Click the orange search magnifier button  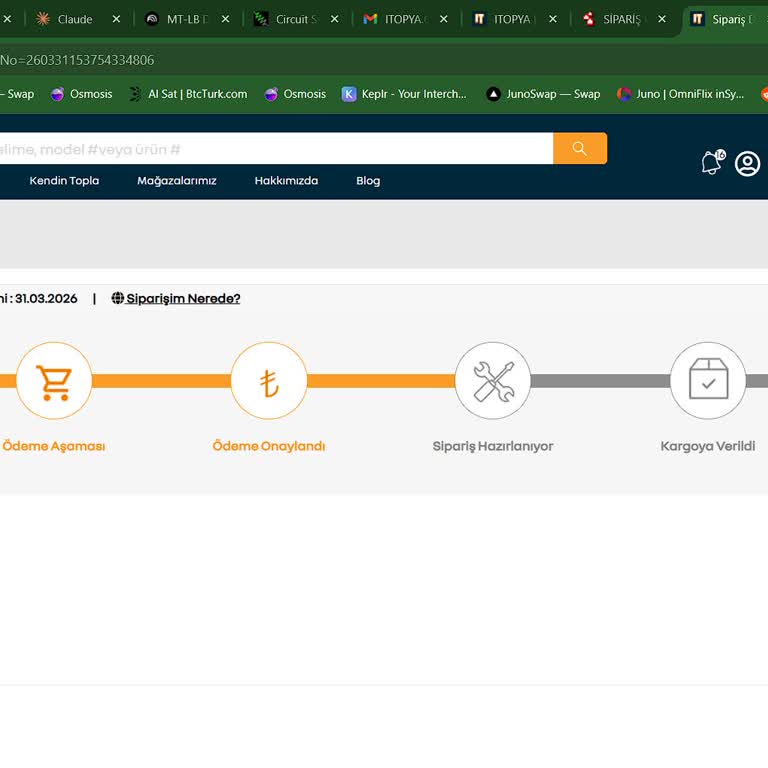coord(580,148)
